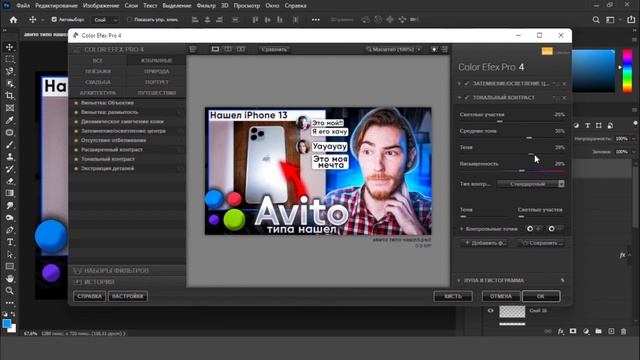Open the Справка menu
Viewport: 640px width, 360px height.
tap(296, 6)
